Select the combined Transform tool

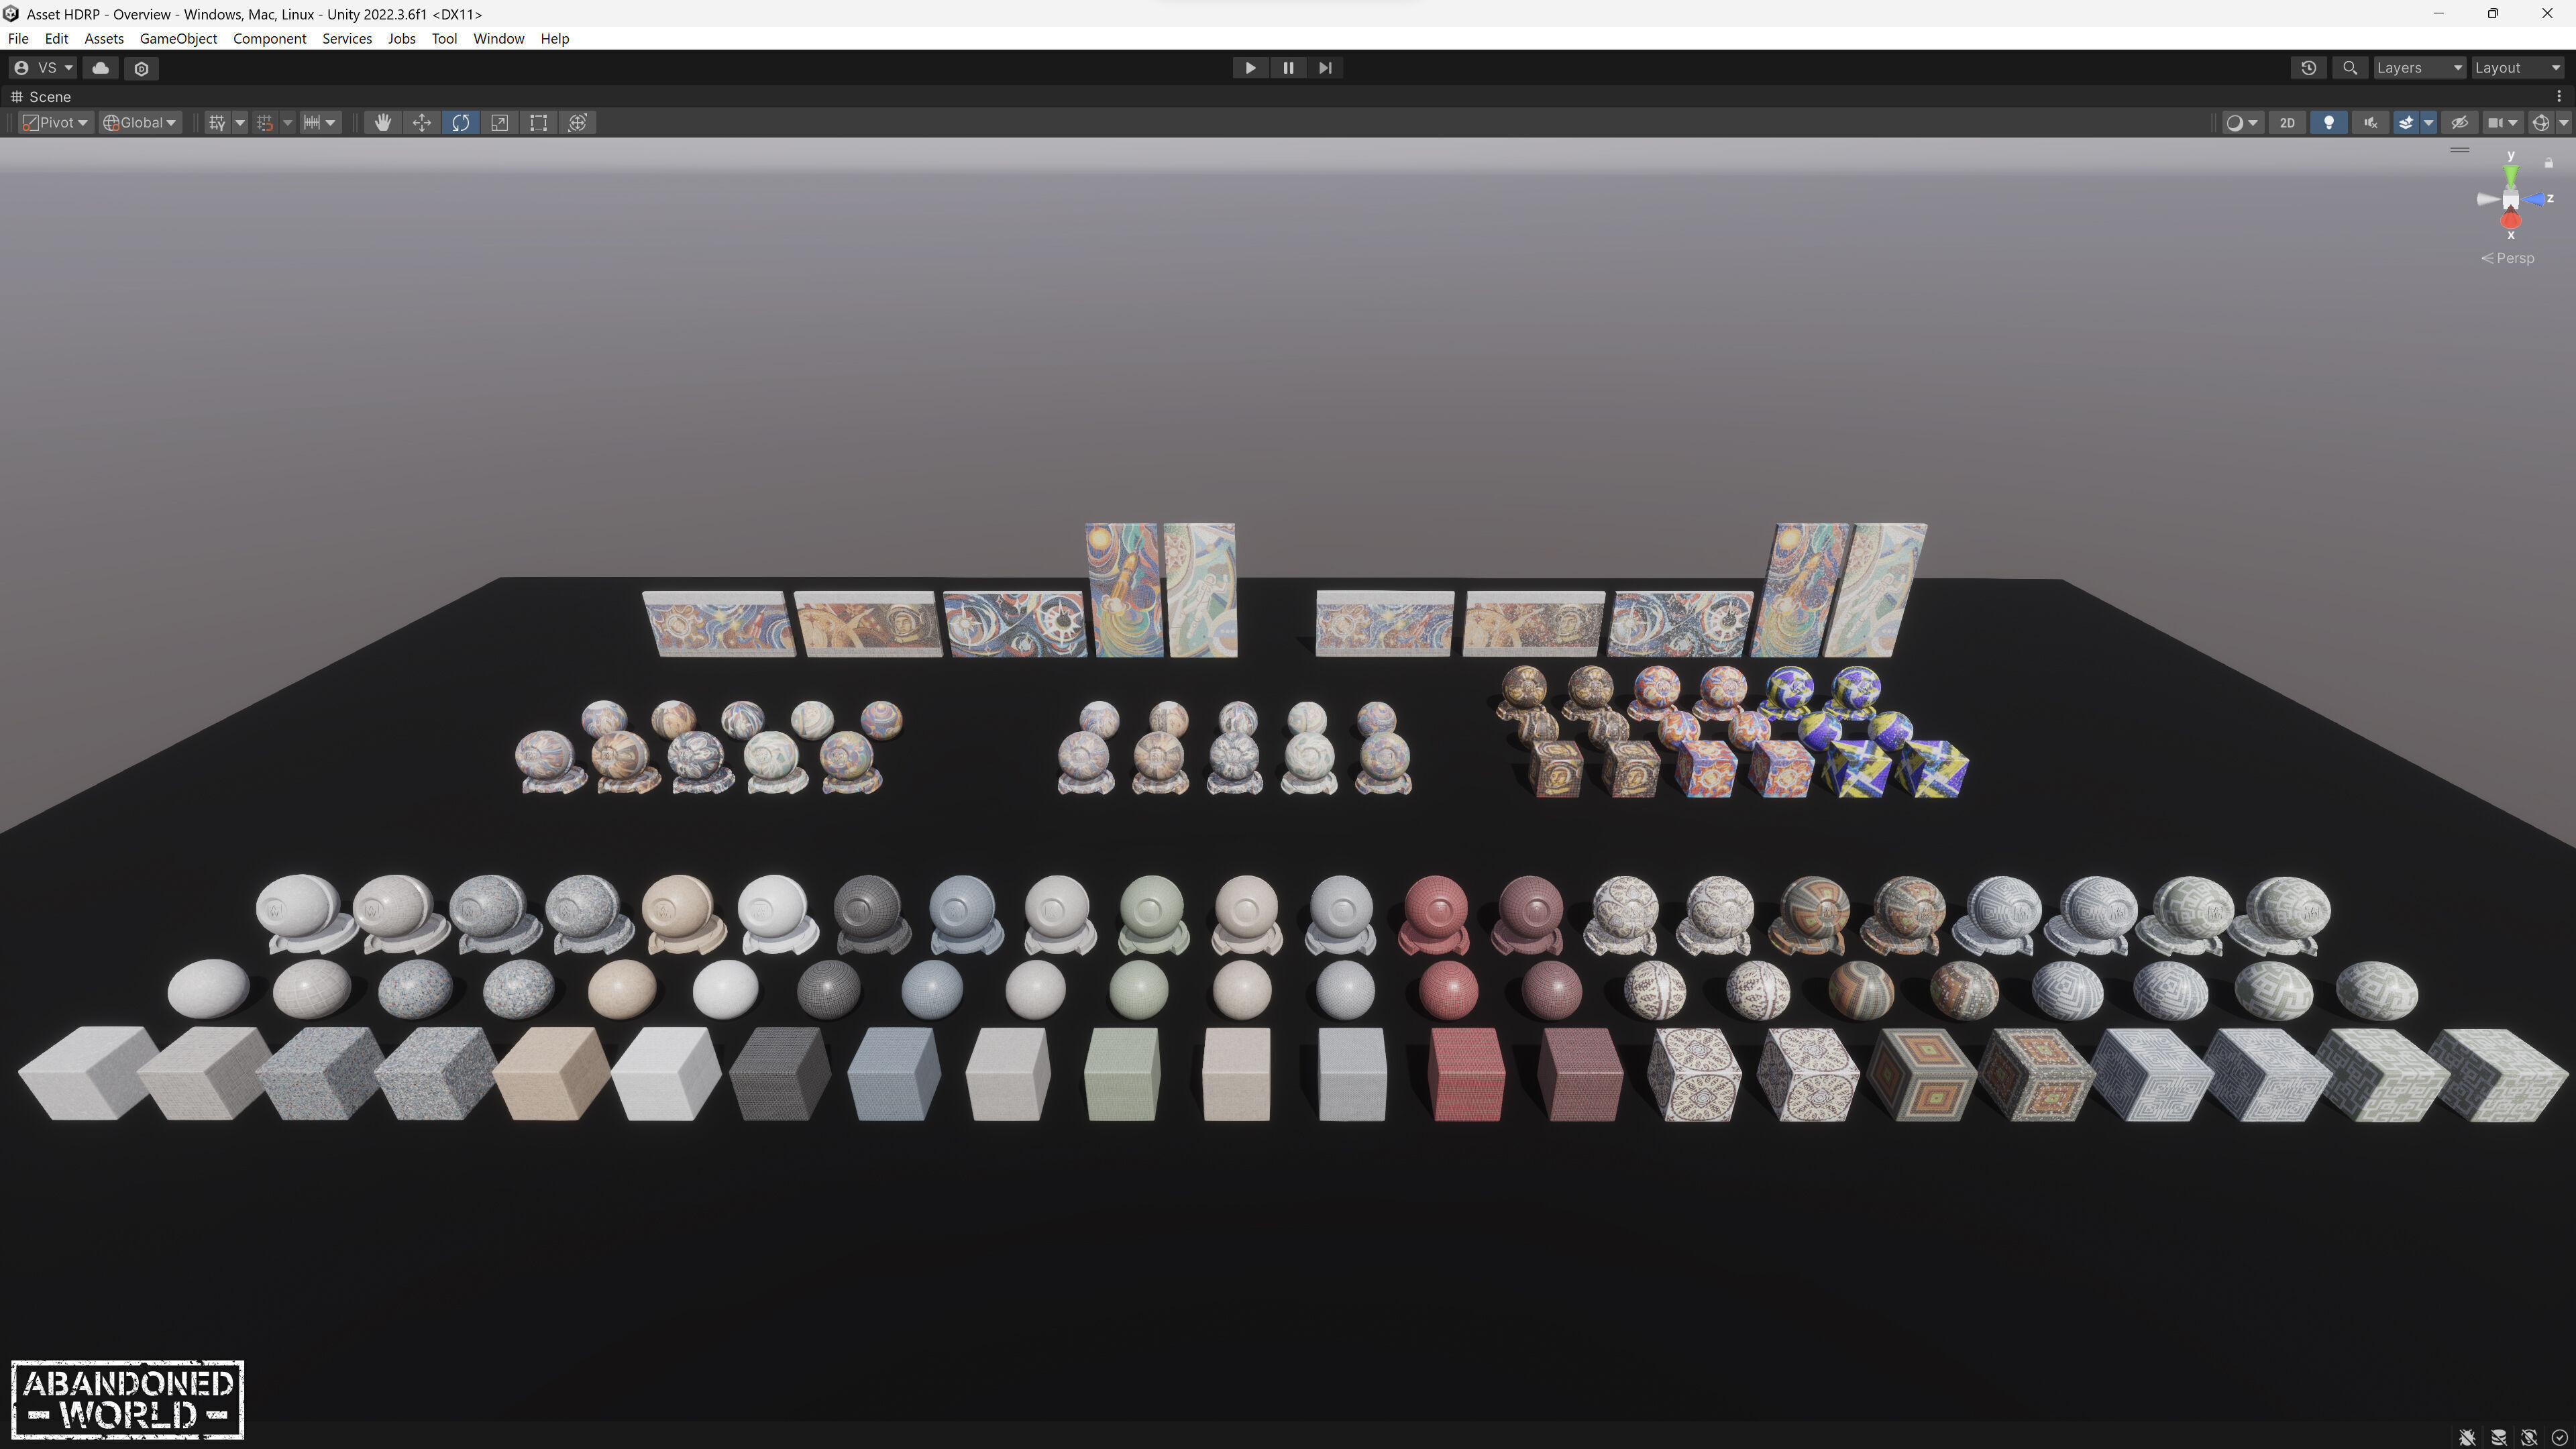pos(577,122)
